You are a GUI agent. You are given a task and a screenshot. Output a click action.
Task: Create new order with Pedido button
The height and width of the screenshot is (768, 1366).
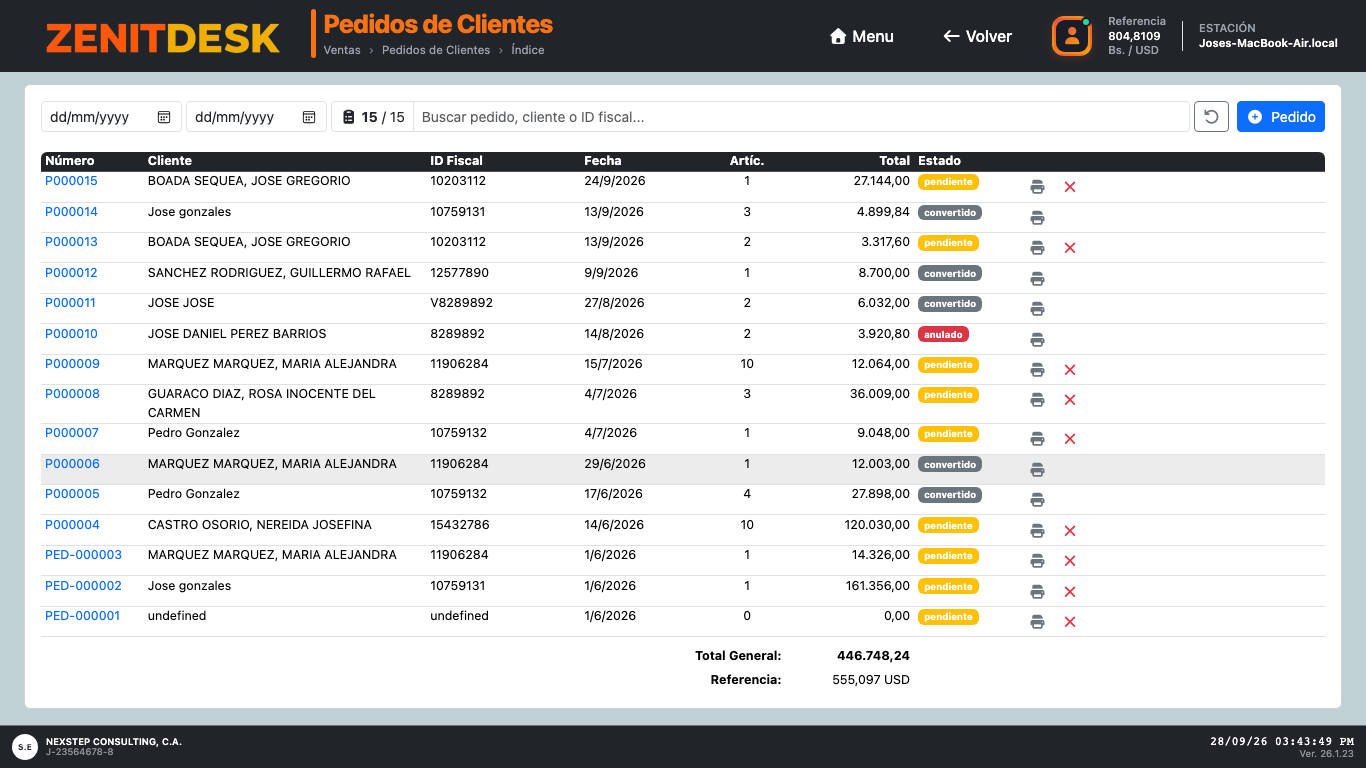click(1281, 117)
